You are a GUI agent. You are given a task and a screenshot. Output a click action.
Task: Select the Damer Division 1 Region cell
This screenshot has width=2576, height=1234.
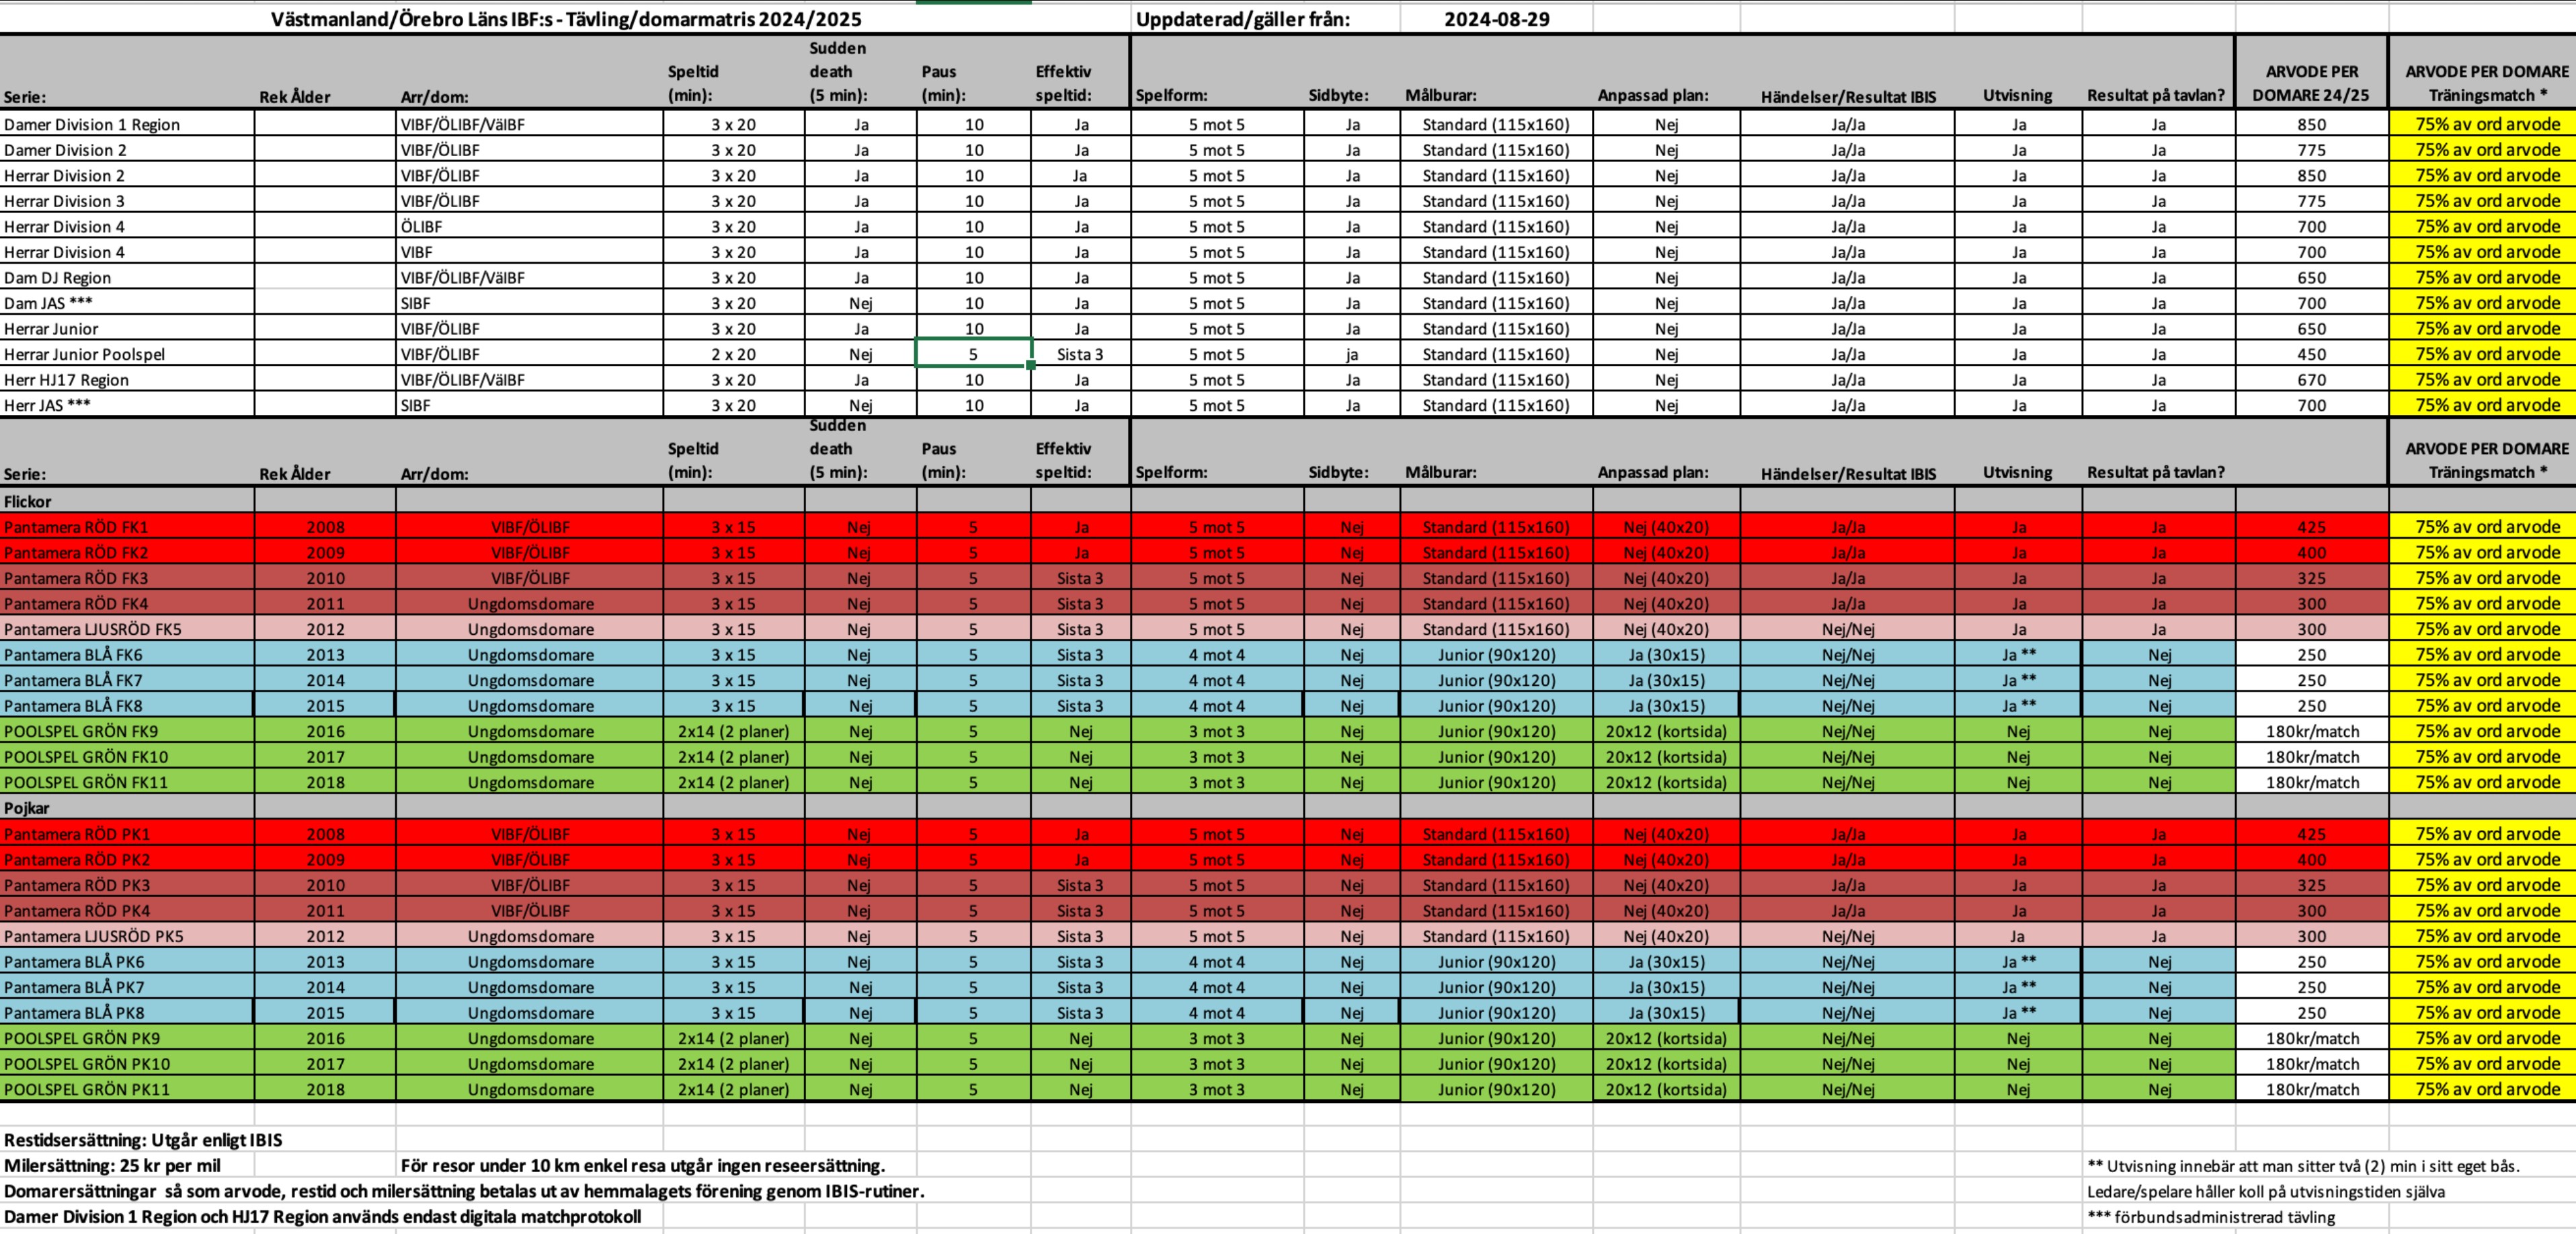pos(92,125)
